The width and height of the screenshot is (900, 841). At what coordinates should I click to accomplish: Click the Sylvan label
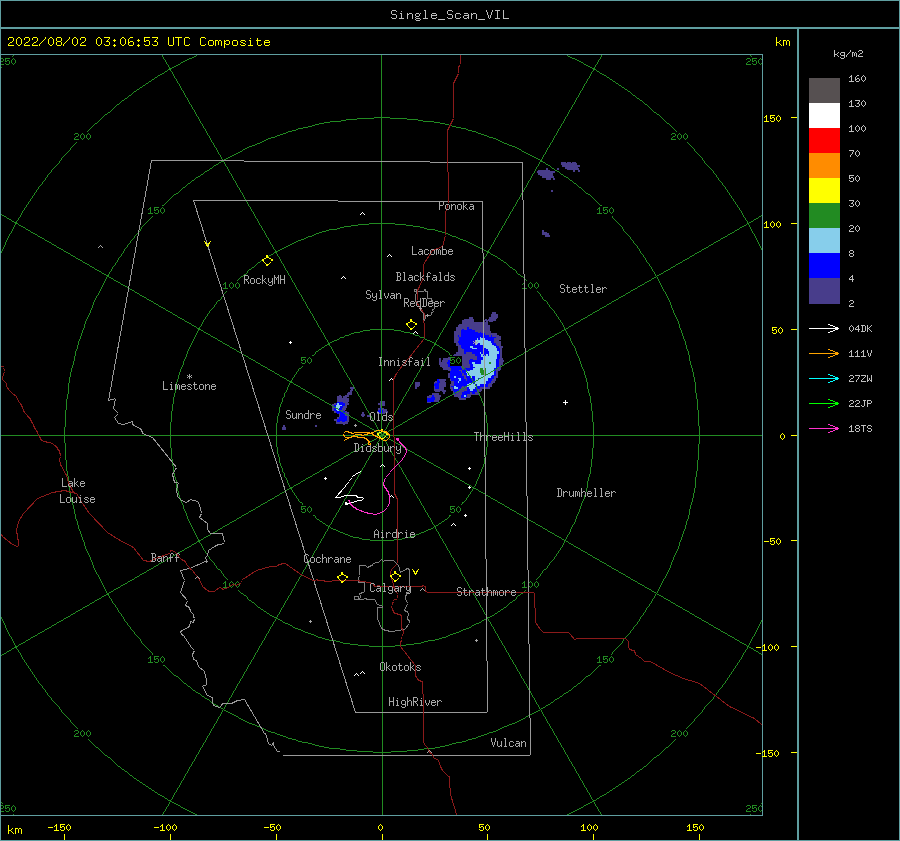click(383, 295)
